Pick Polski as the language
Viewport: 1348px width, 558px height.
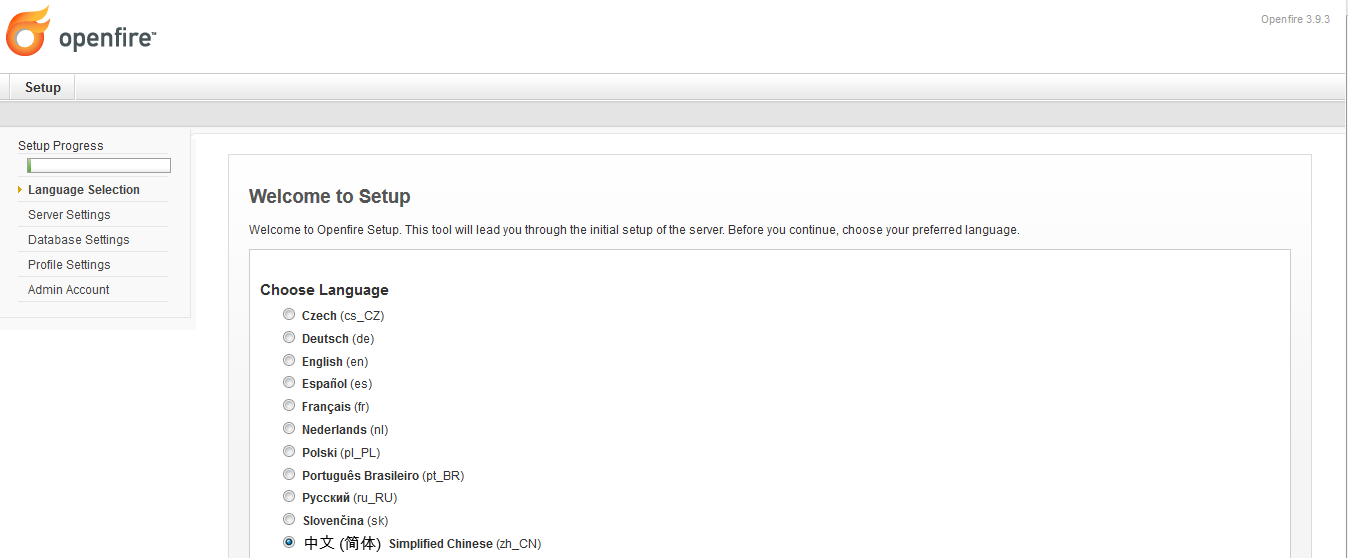coord(289,452)
